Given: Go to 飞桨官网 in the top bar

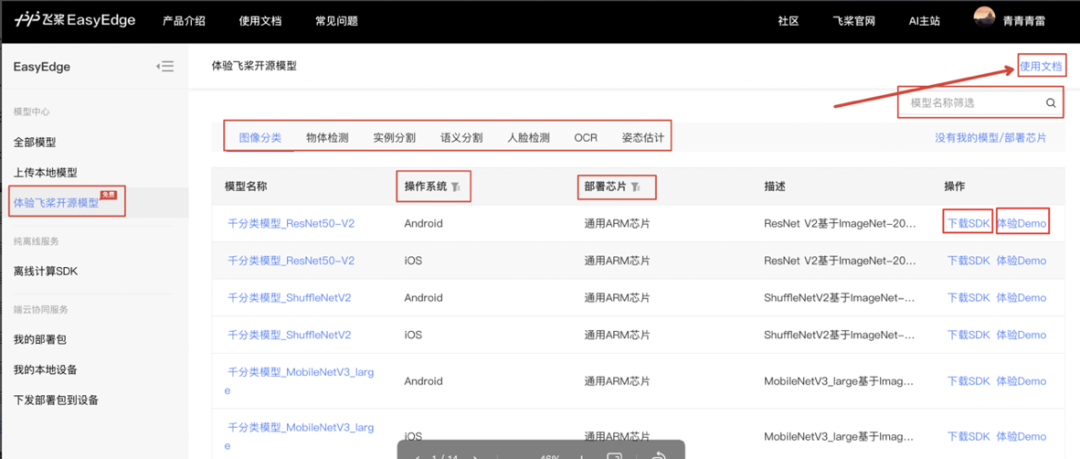Looking at the screenshot, I should (853, 21).
